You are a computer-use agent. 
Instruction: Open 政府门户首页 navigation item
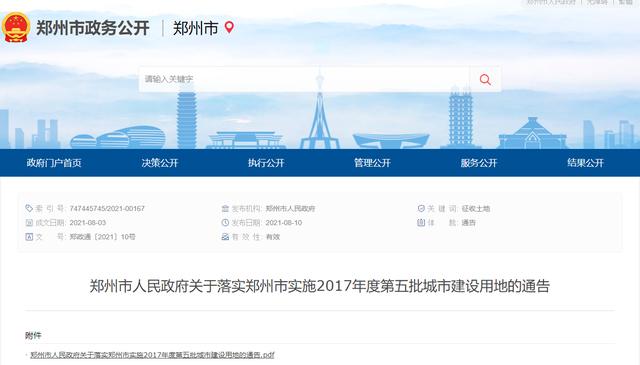coord(54,163)
